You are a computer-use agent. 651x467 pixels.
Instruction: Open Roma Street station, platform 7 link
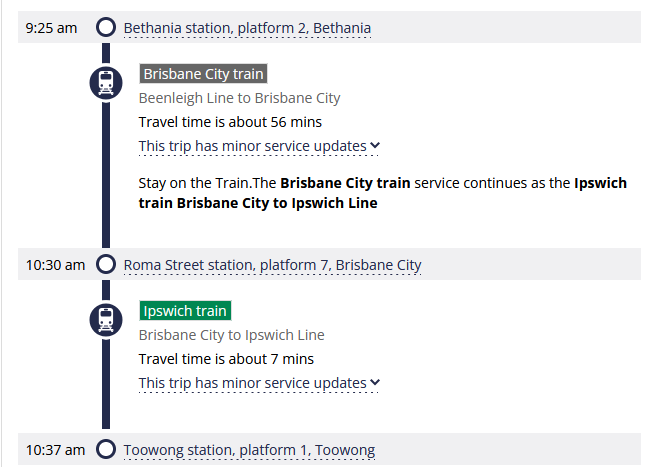coord(272,265)
